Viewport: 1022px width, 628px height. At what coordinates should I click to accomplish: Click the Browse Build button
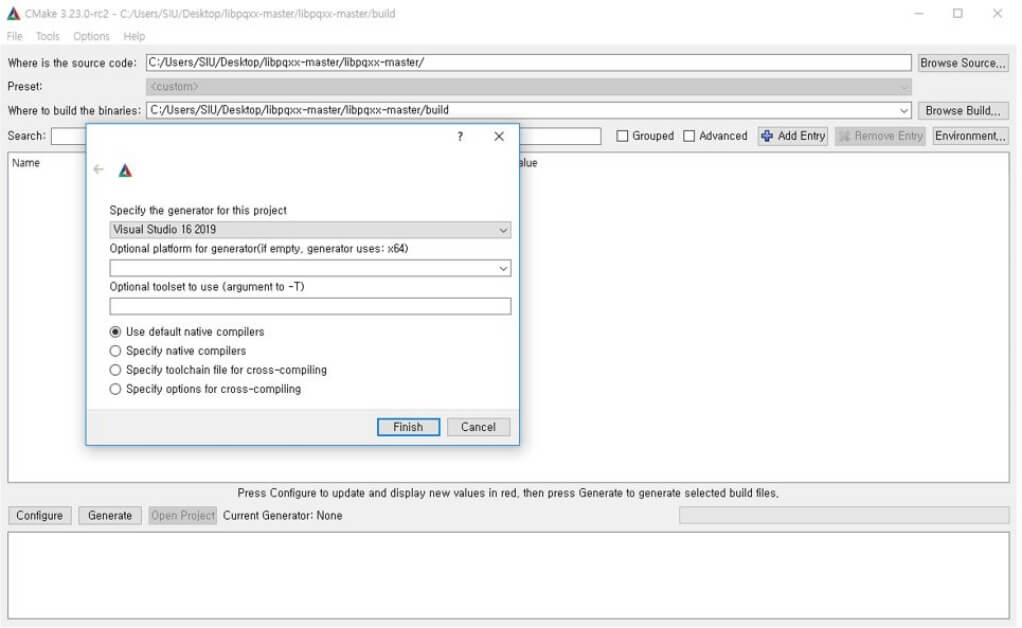click(x=963, y=110)
